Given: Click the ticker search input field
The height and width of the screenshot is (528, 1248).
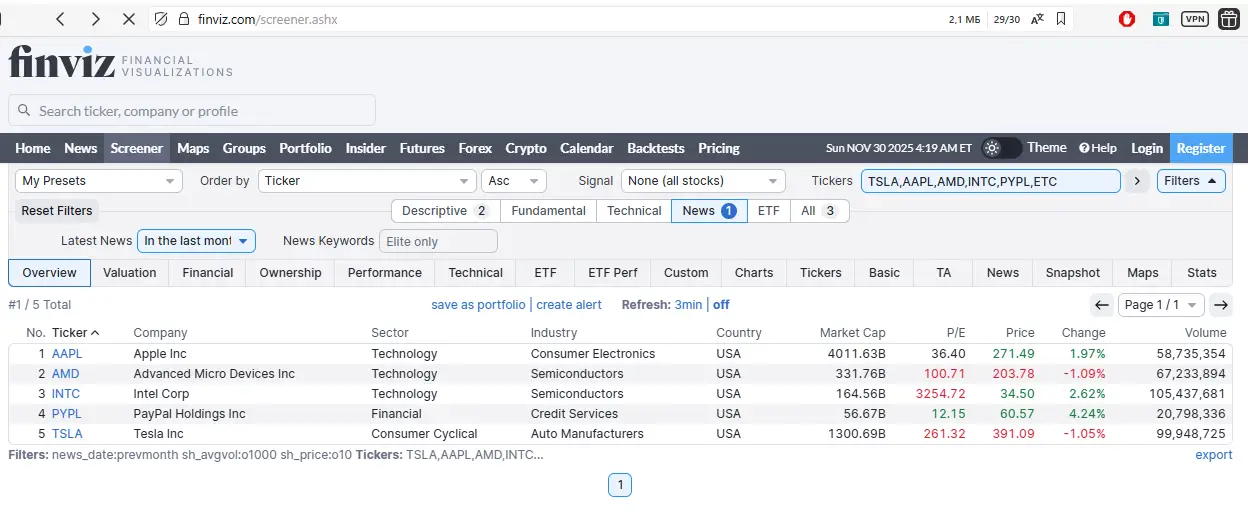Looking at the screenshot, I should pos(192,111).
